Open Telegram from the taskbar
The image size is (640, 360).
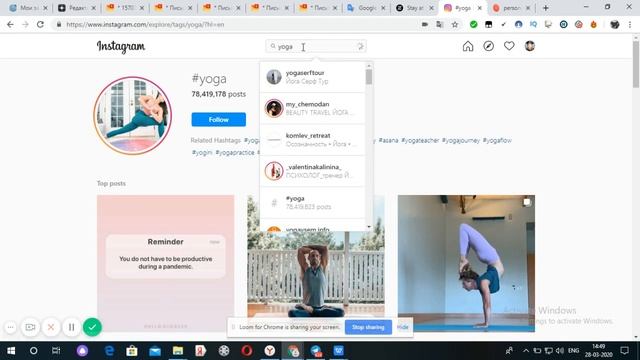click(x=316, y=351)
